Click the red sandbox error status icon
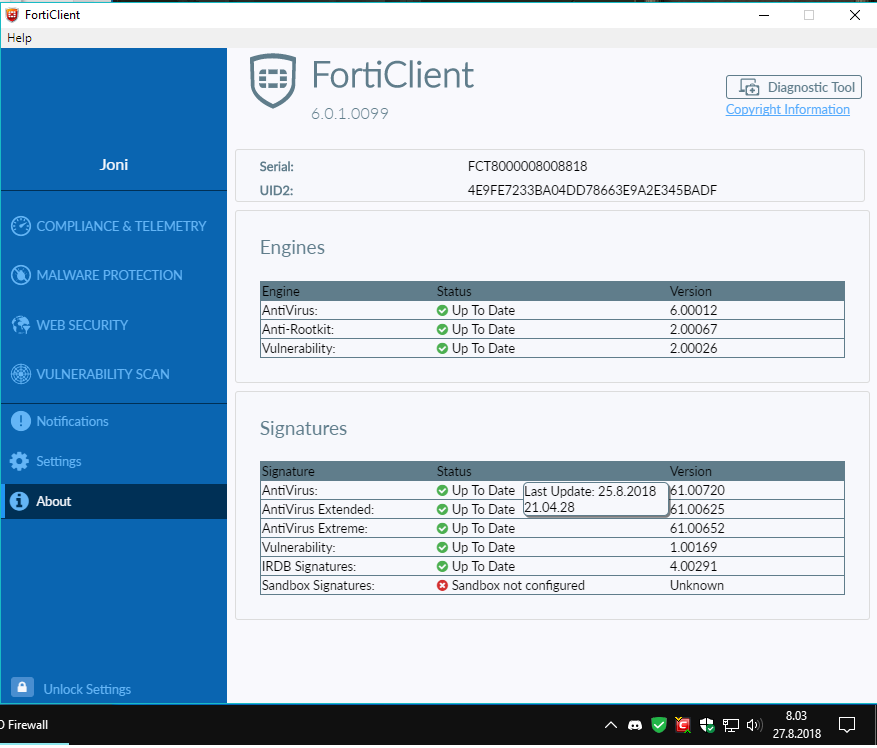Screen dimensions: 877x748 442,585
